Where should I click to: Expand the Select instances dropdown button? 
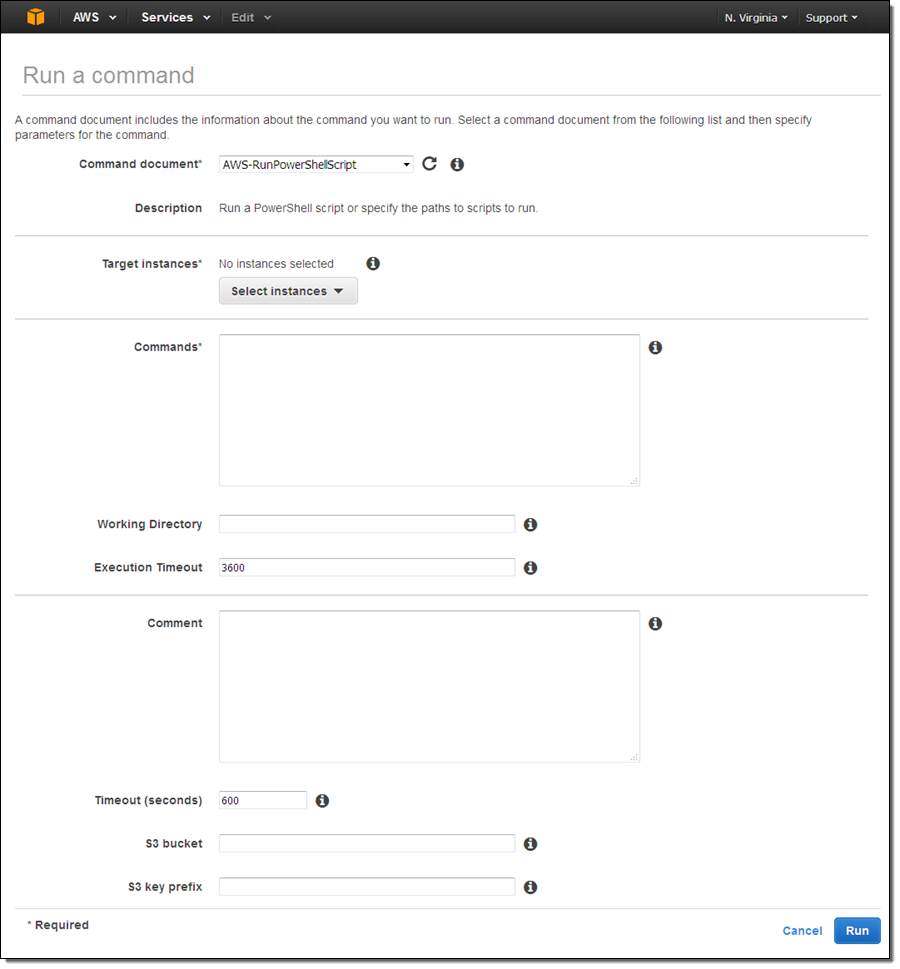pyautogui.click(x=288, y=291)
